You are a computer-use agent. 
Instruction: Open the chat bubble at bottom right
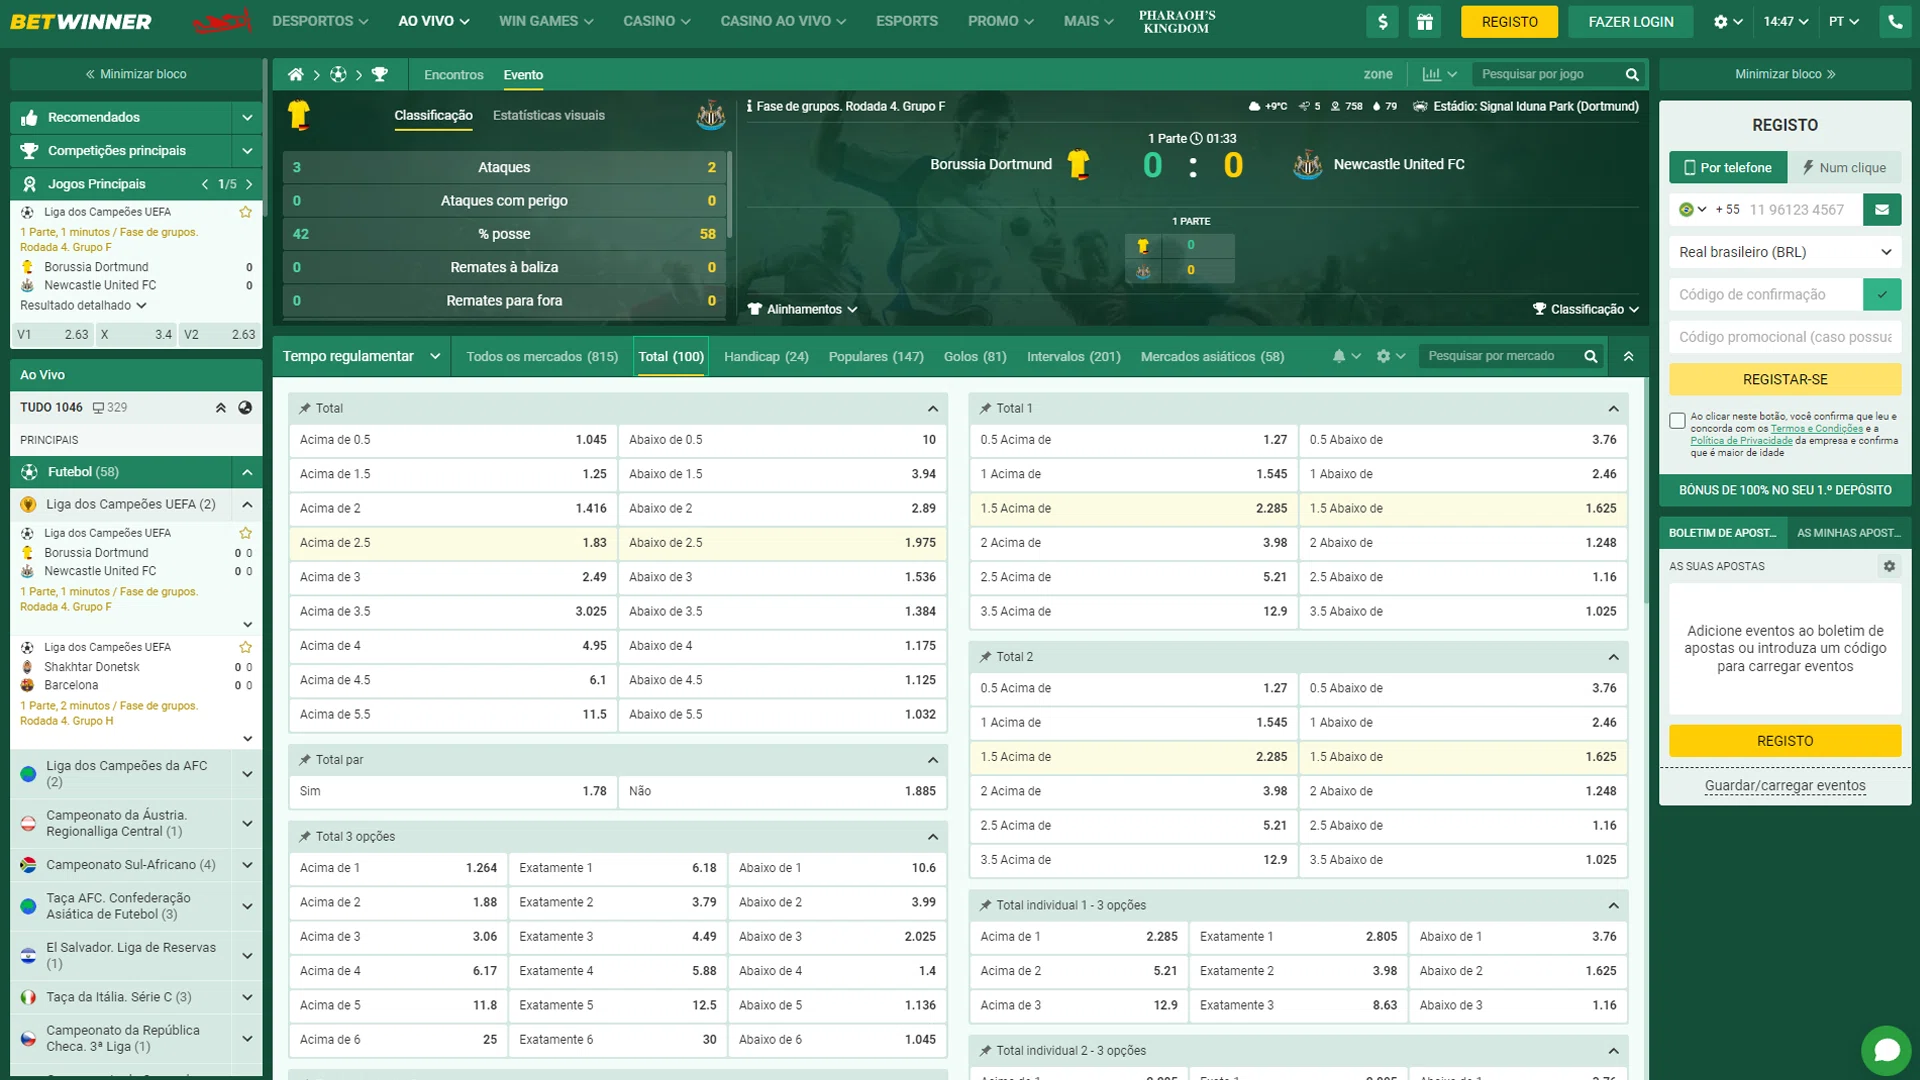(x=1887, y=1050)
